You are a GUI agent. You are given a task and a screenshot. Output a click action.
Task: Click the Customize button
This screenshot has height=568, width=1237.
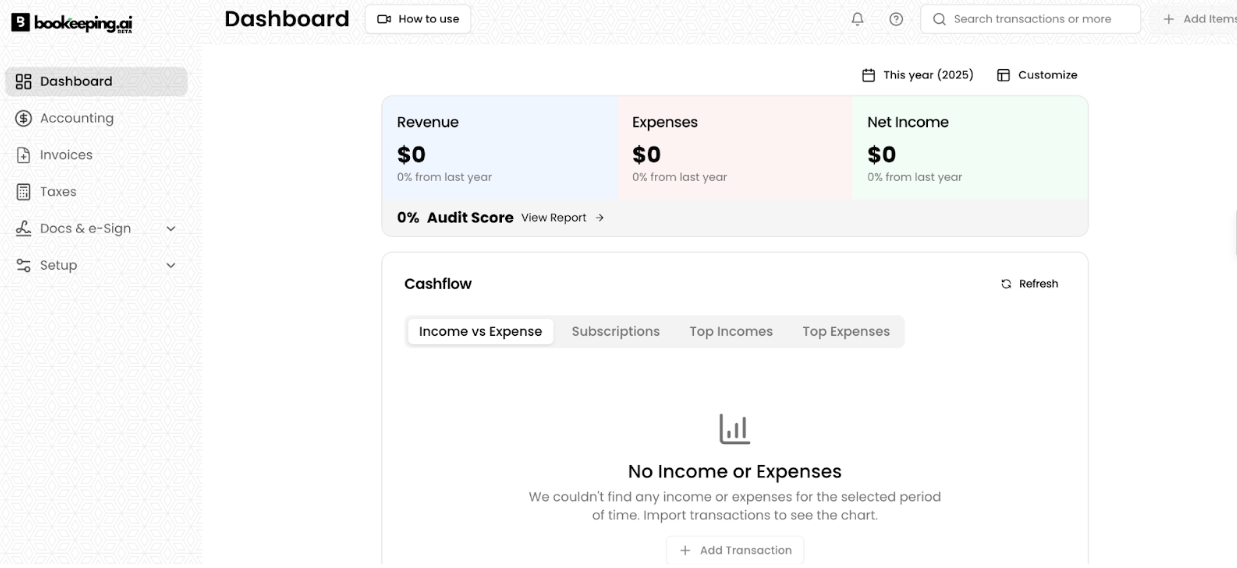[1037, 75]
